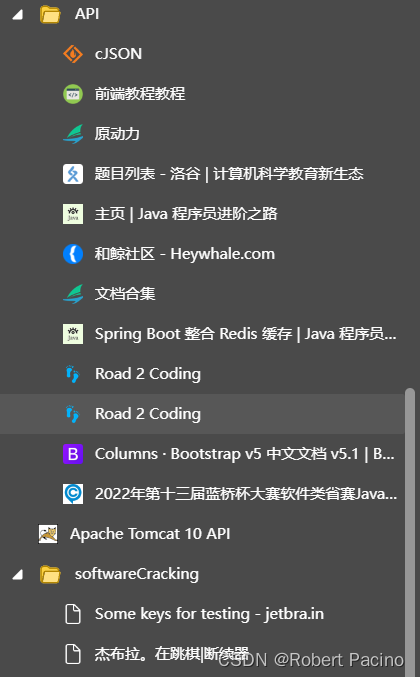Click the sailboat icon beside 原动力
This screenshot has height=677, width=420.
pyautogui.click(x=73, y=134)
